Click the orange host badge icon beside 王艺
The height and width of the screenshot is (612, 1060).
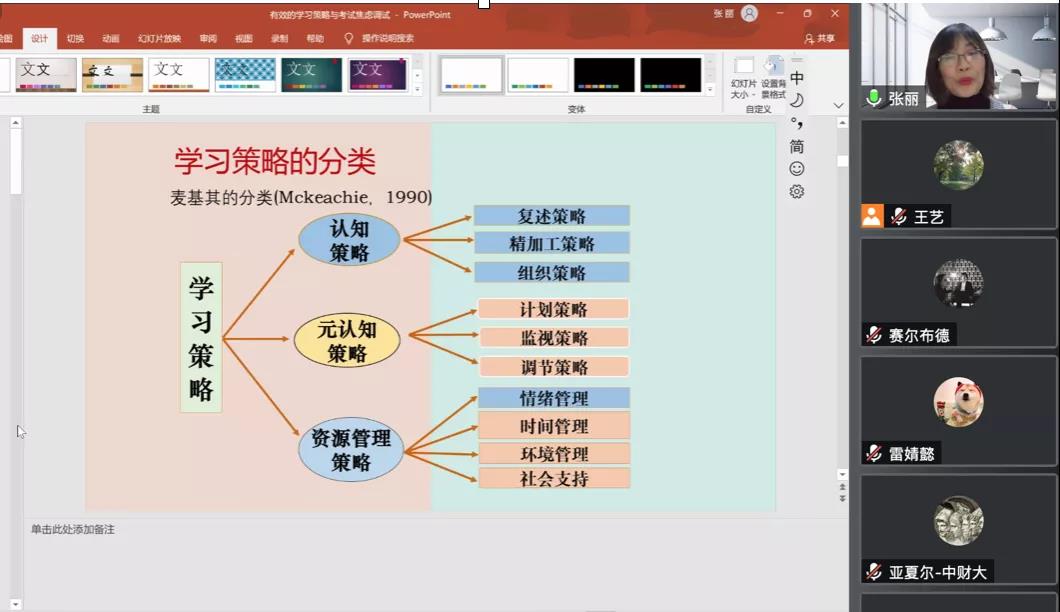(x=872, y=216)
